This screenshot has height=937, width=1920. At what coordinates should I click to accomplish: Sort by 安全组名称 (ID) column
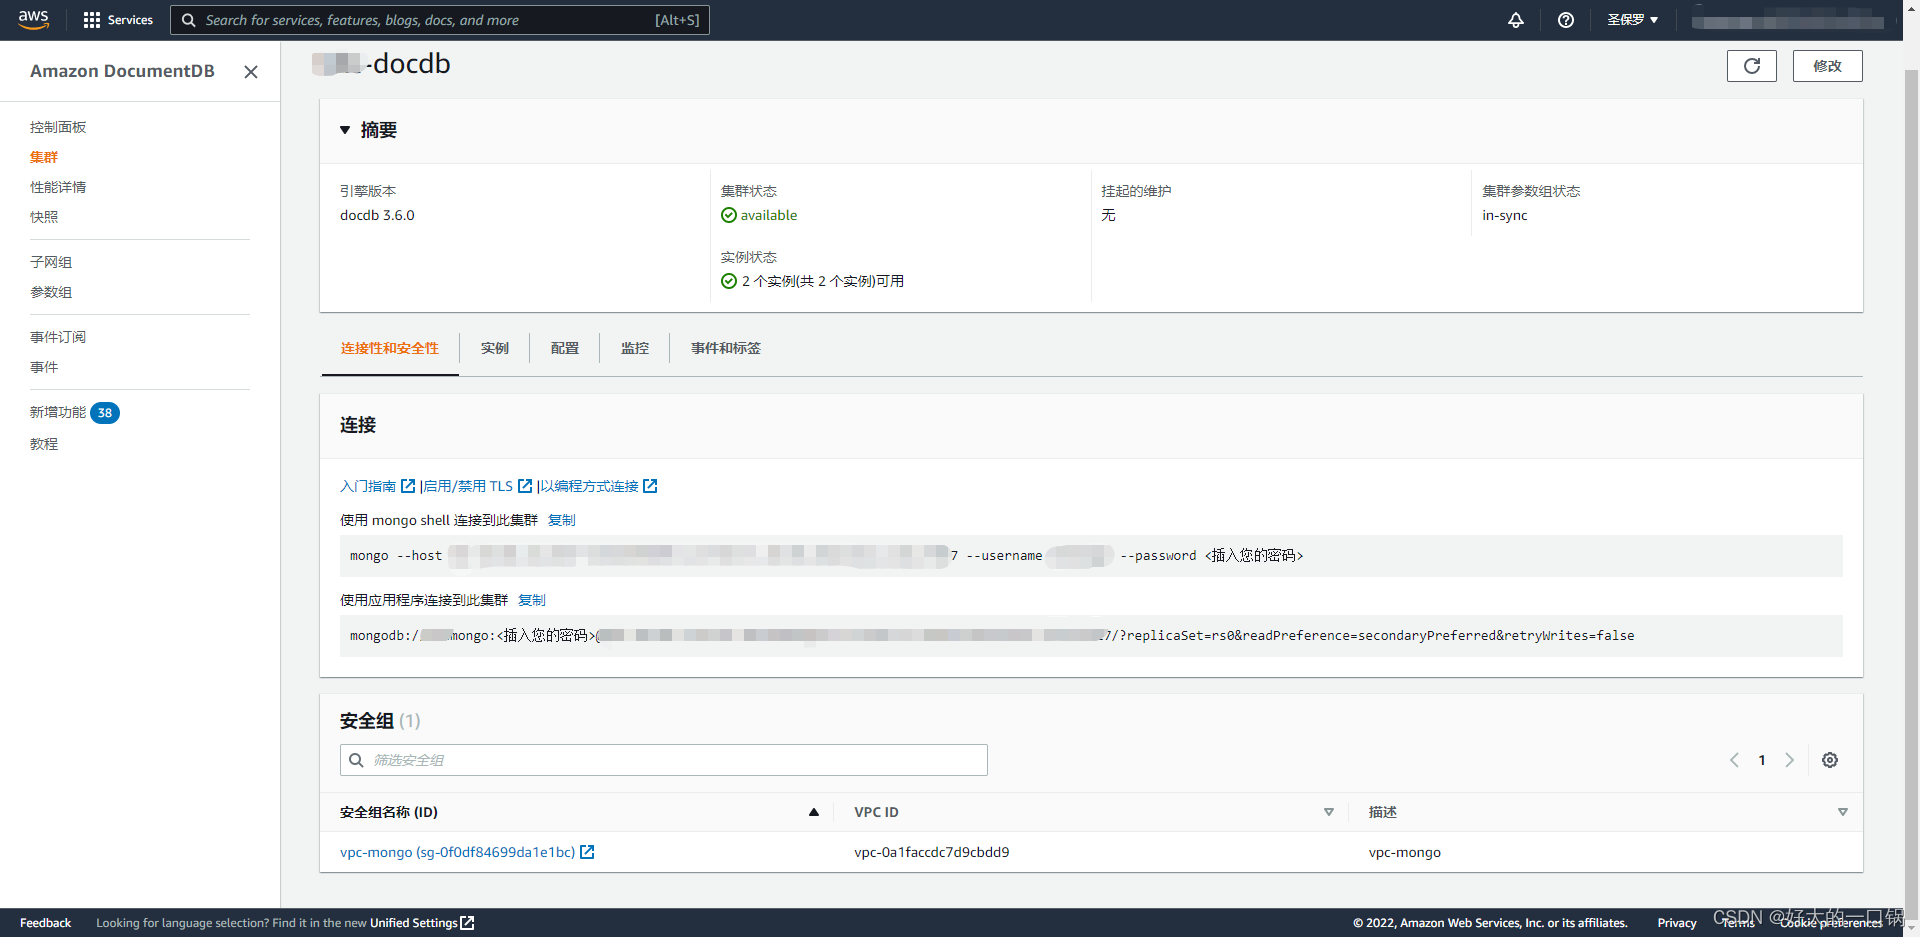813,812
